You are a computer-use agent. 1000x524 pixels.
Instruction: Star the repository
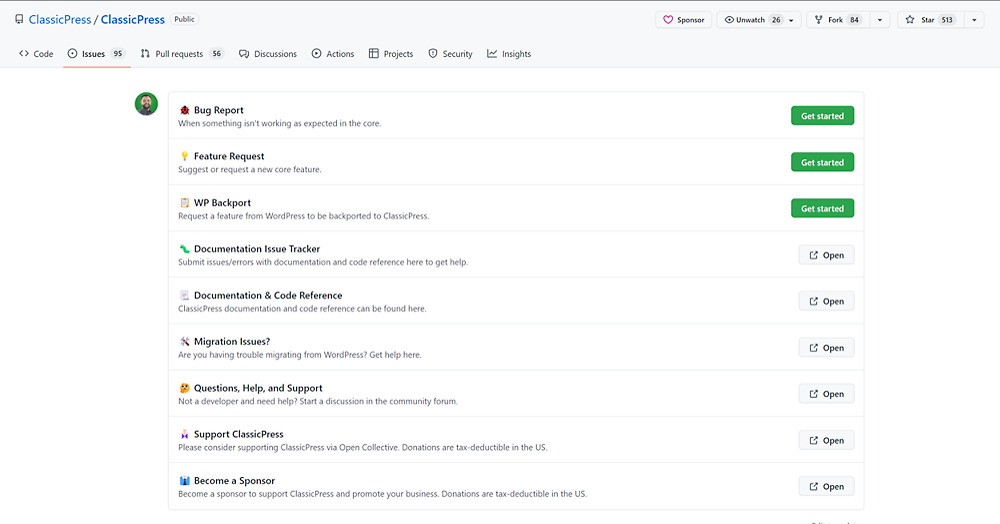point(930,20)
